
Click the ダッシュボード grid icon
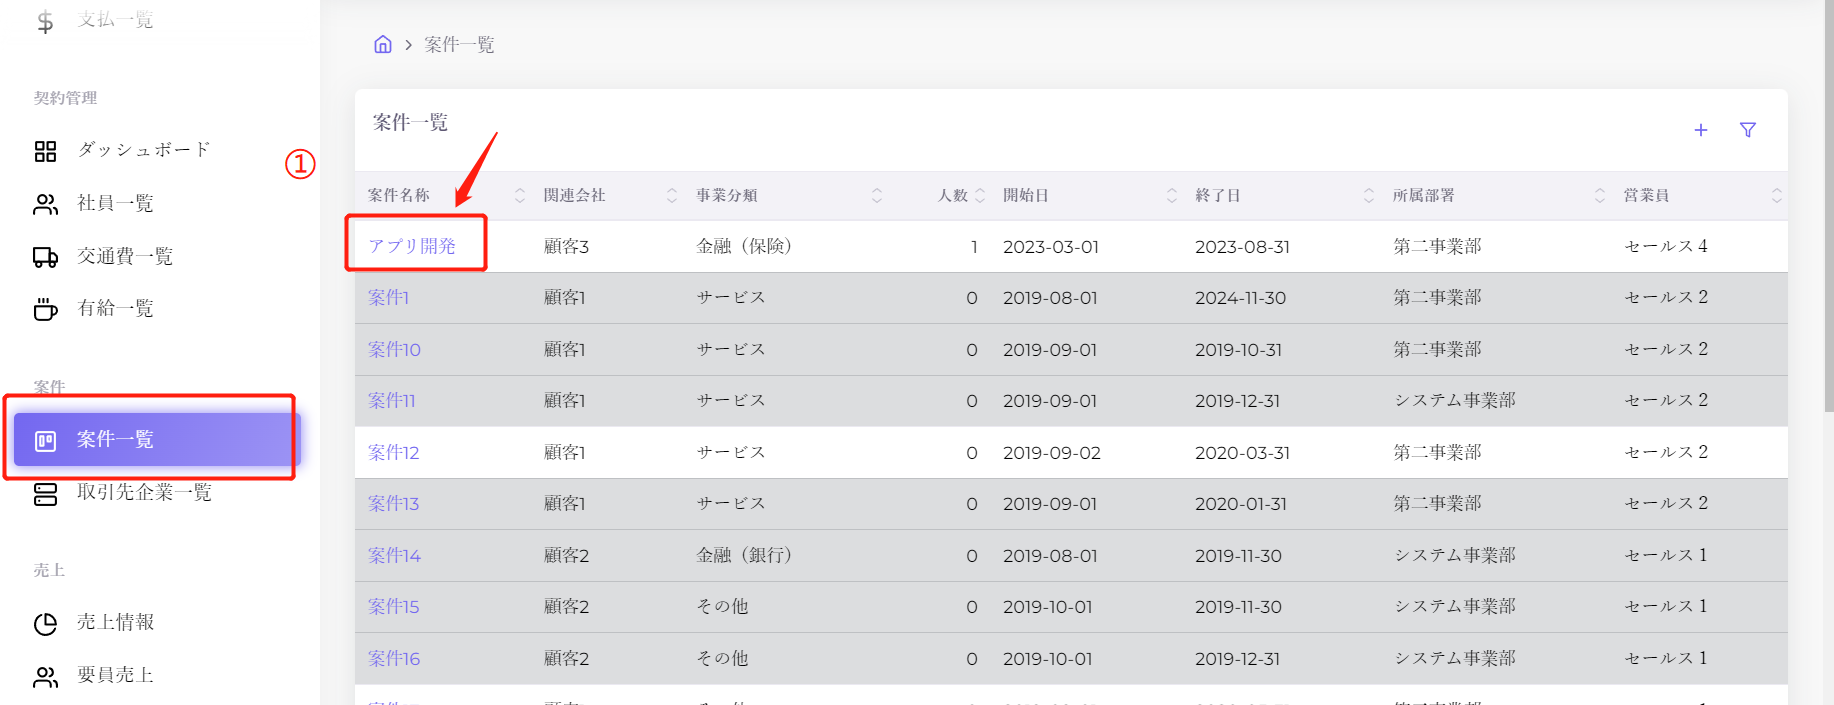pyautogui.click(x=46, y=151)
